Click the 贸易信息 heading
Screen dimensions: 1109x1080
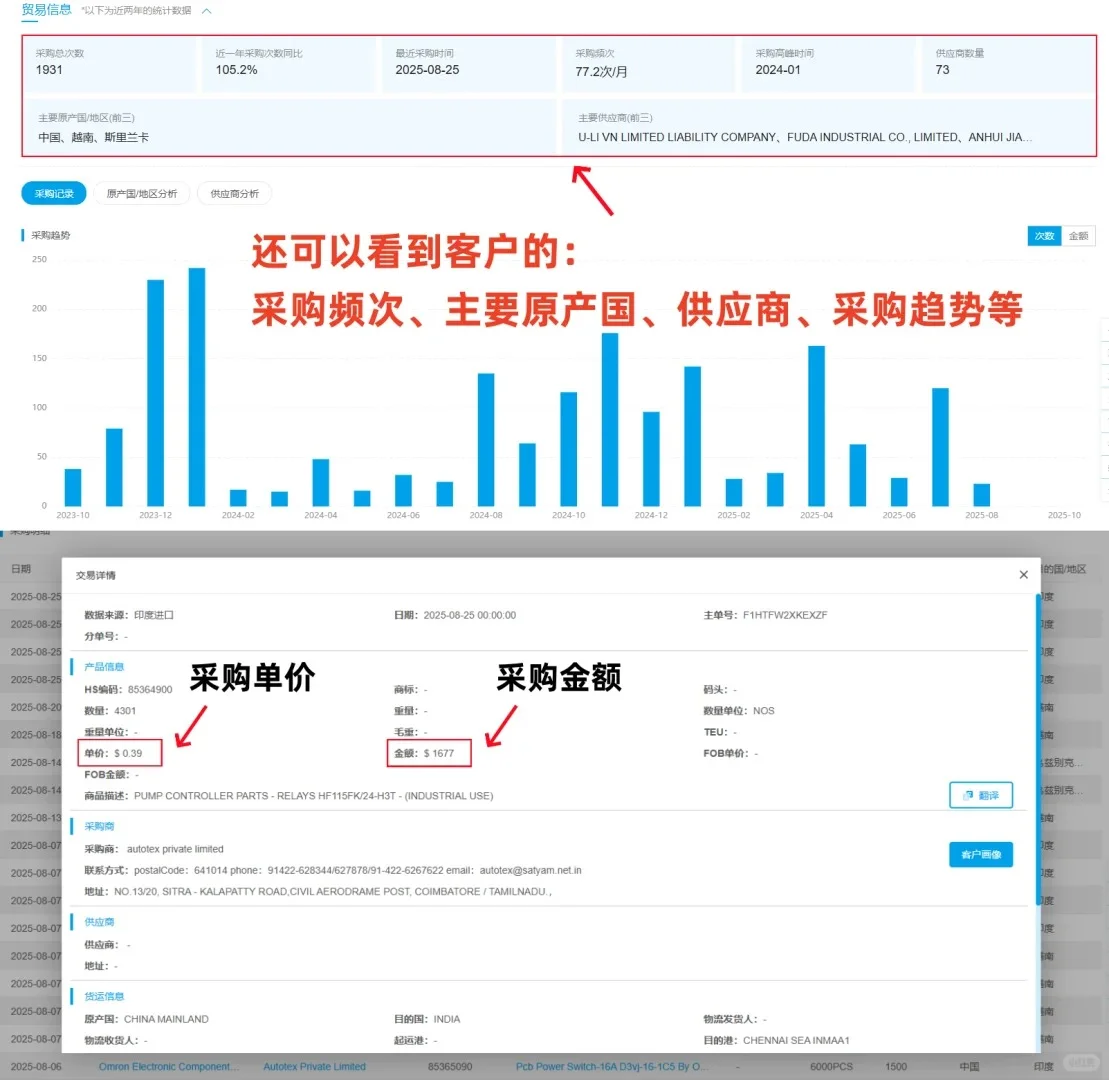[47, 10]
